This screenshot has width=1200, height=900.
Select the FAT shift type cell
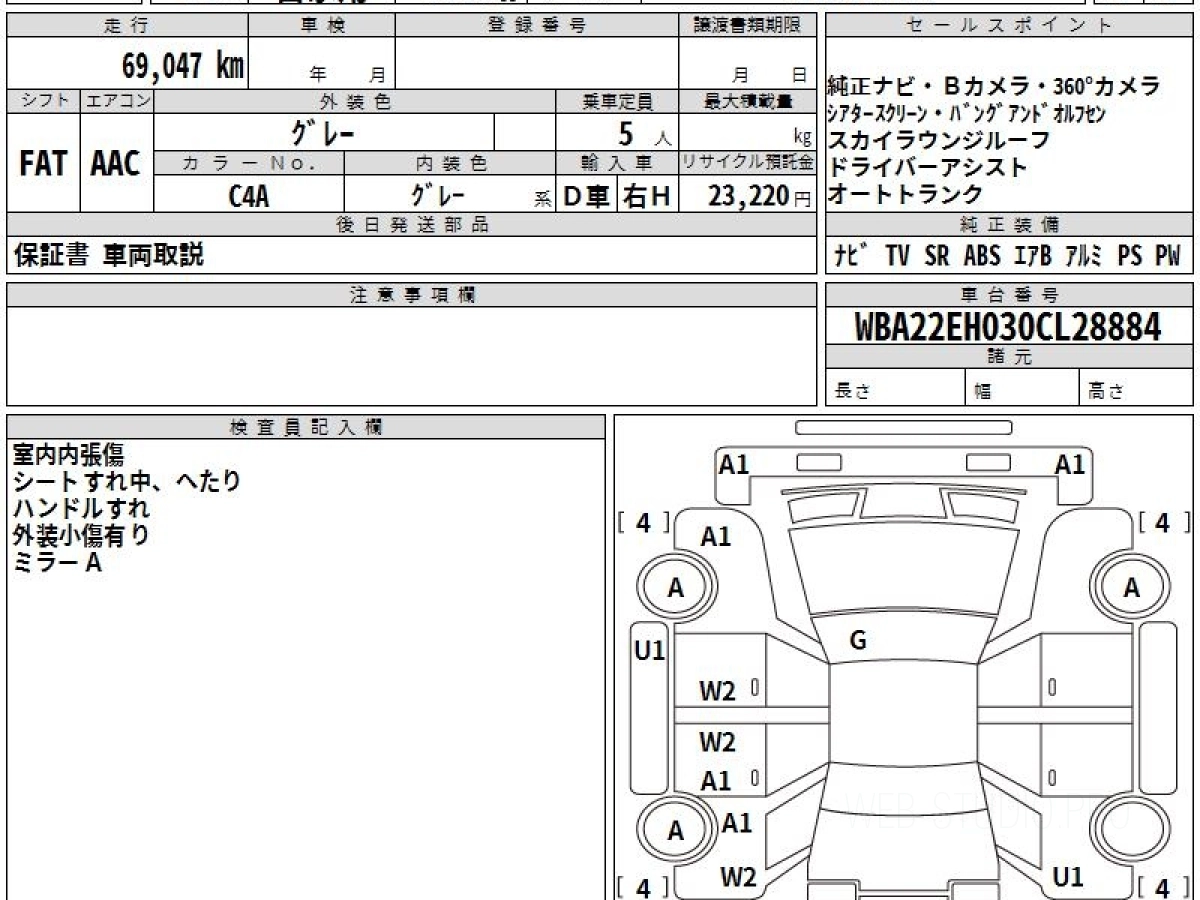pos(43,164)
